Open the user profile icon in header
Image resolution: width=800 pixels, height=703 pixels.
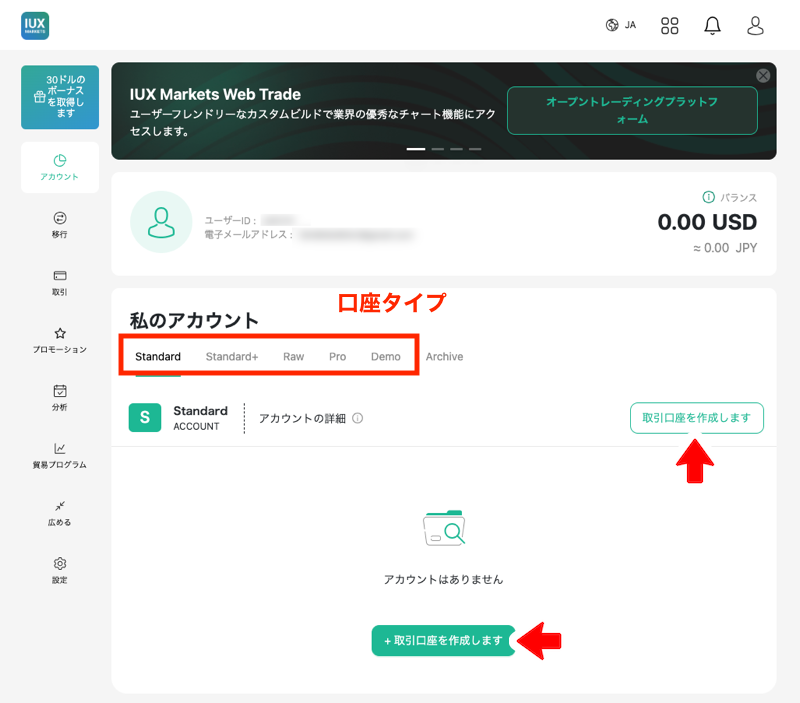755,26
